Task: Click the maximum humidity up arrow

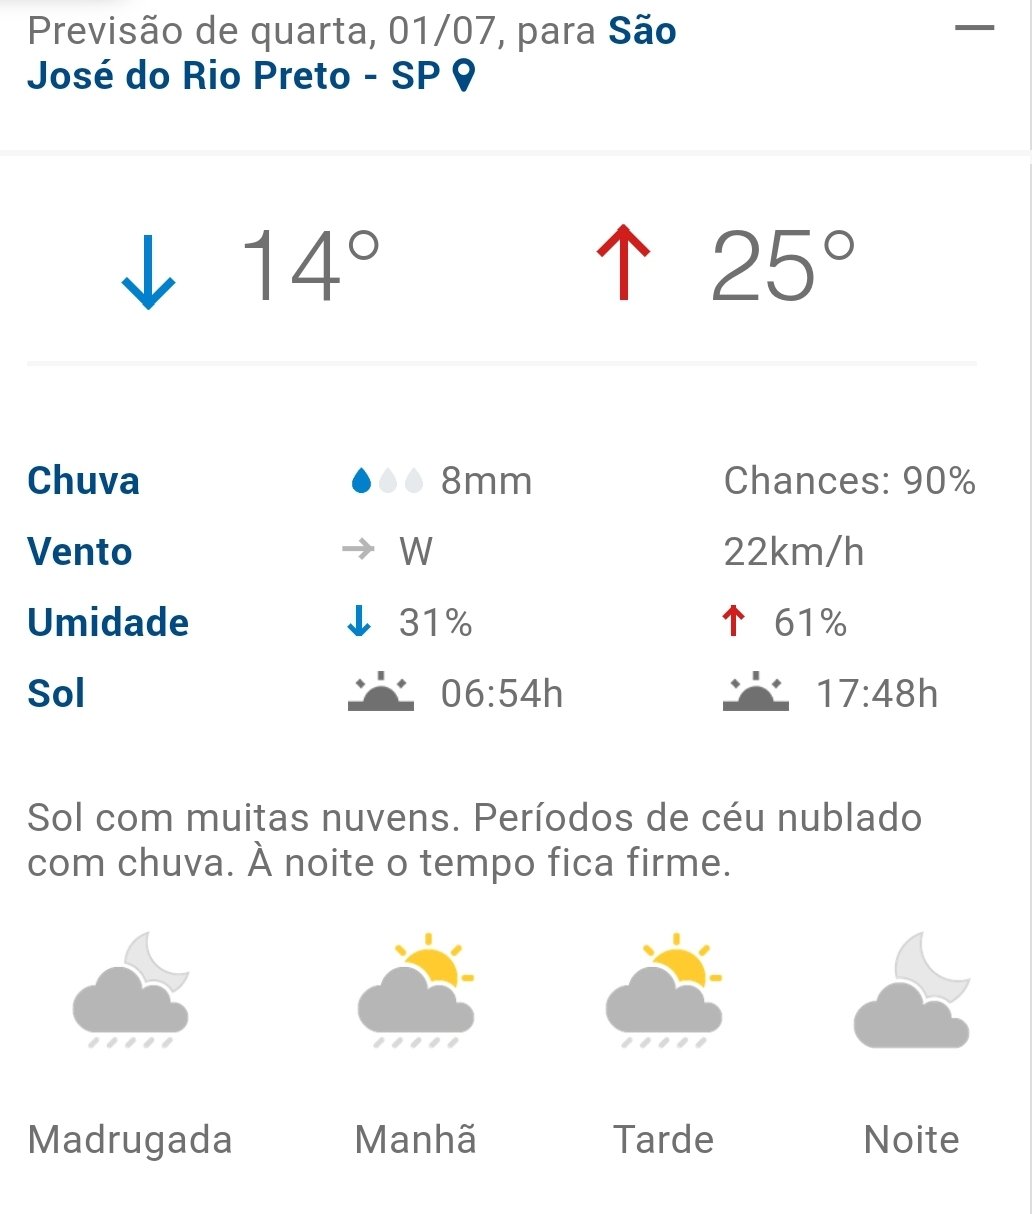Action: pyautogui.click(x=733, y=622)
